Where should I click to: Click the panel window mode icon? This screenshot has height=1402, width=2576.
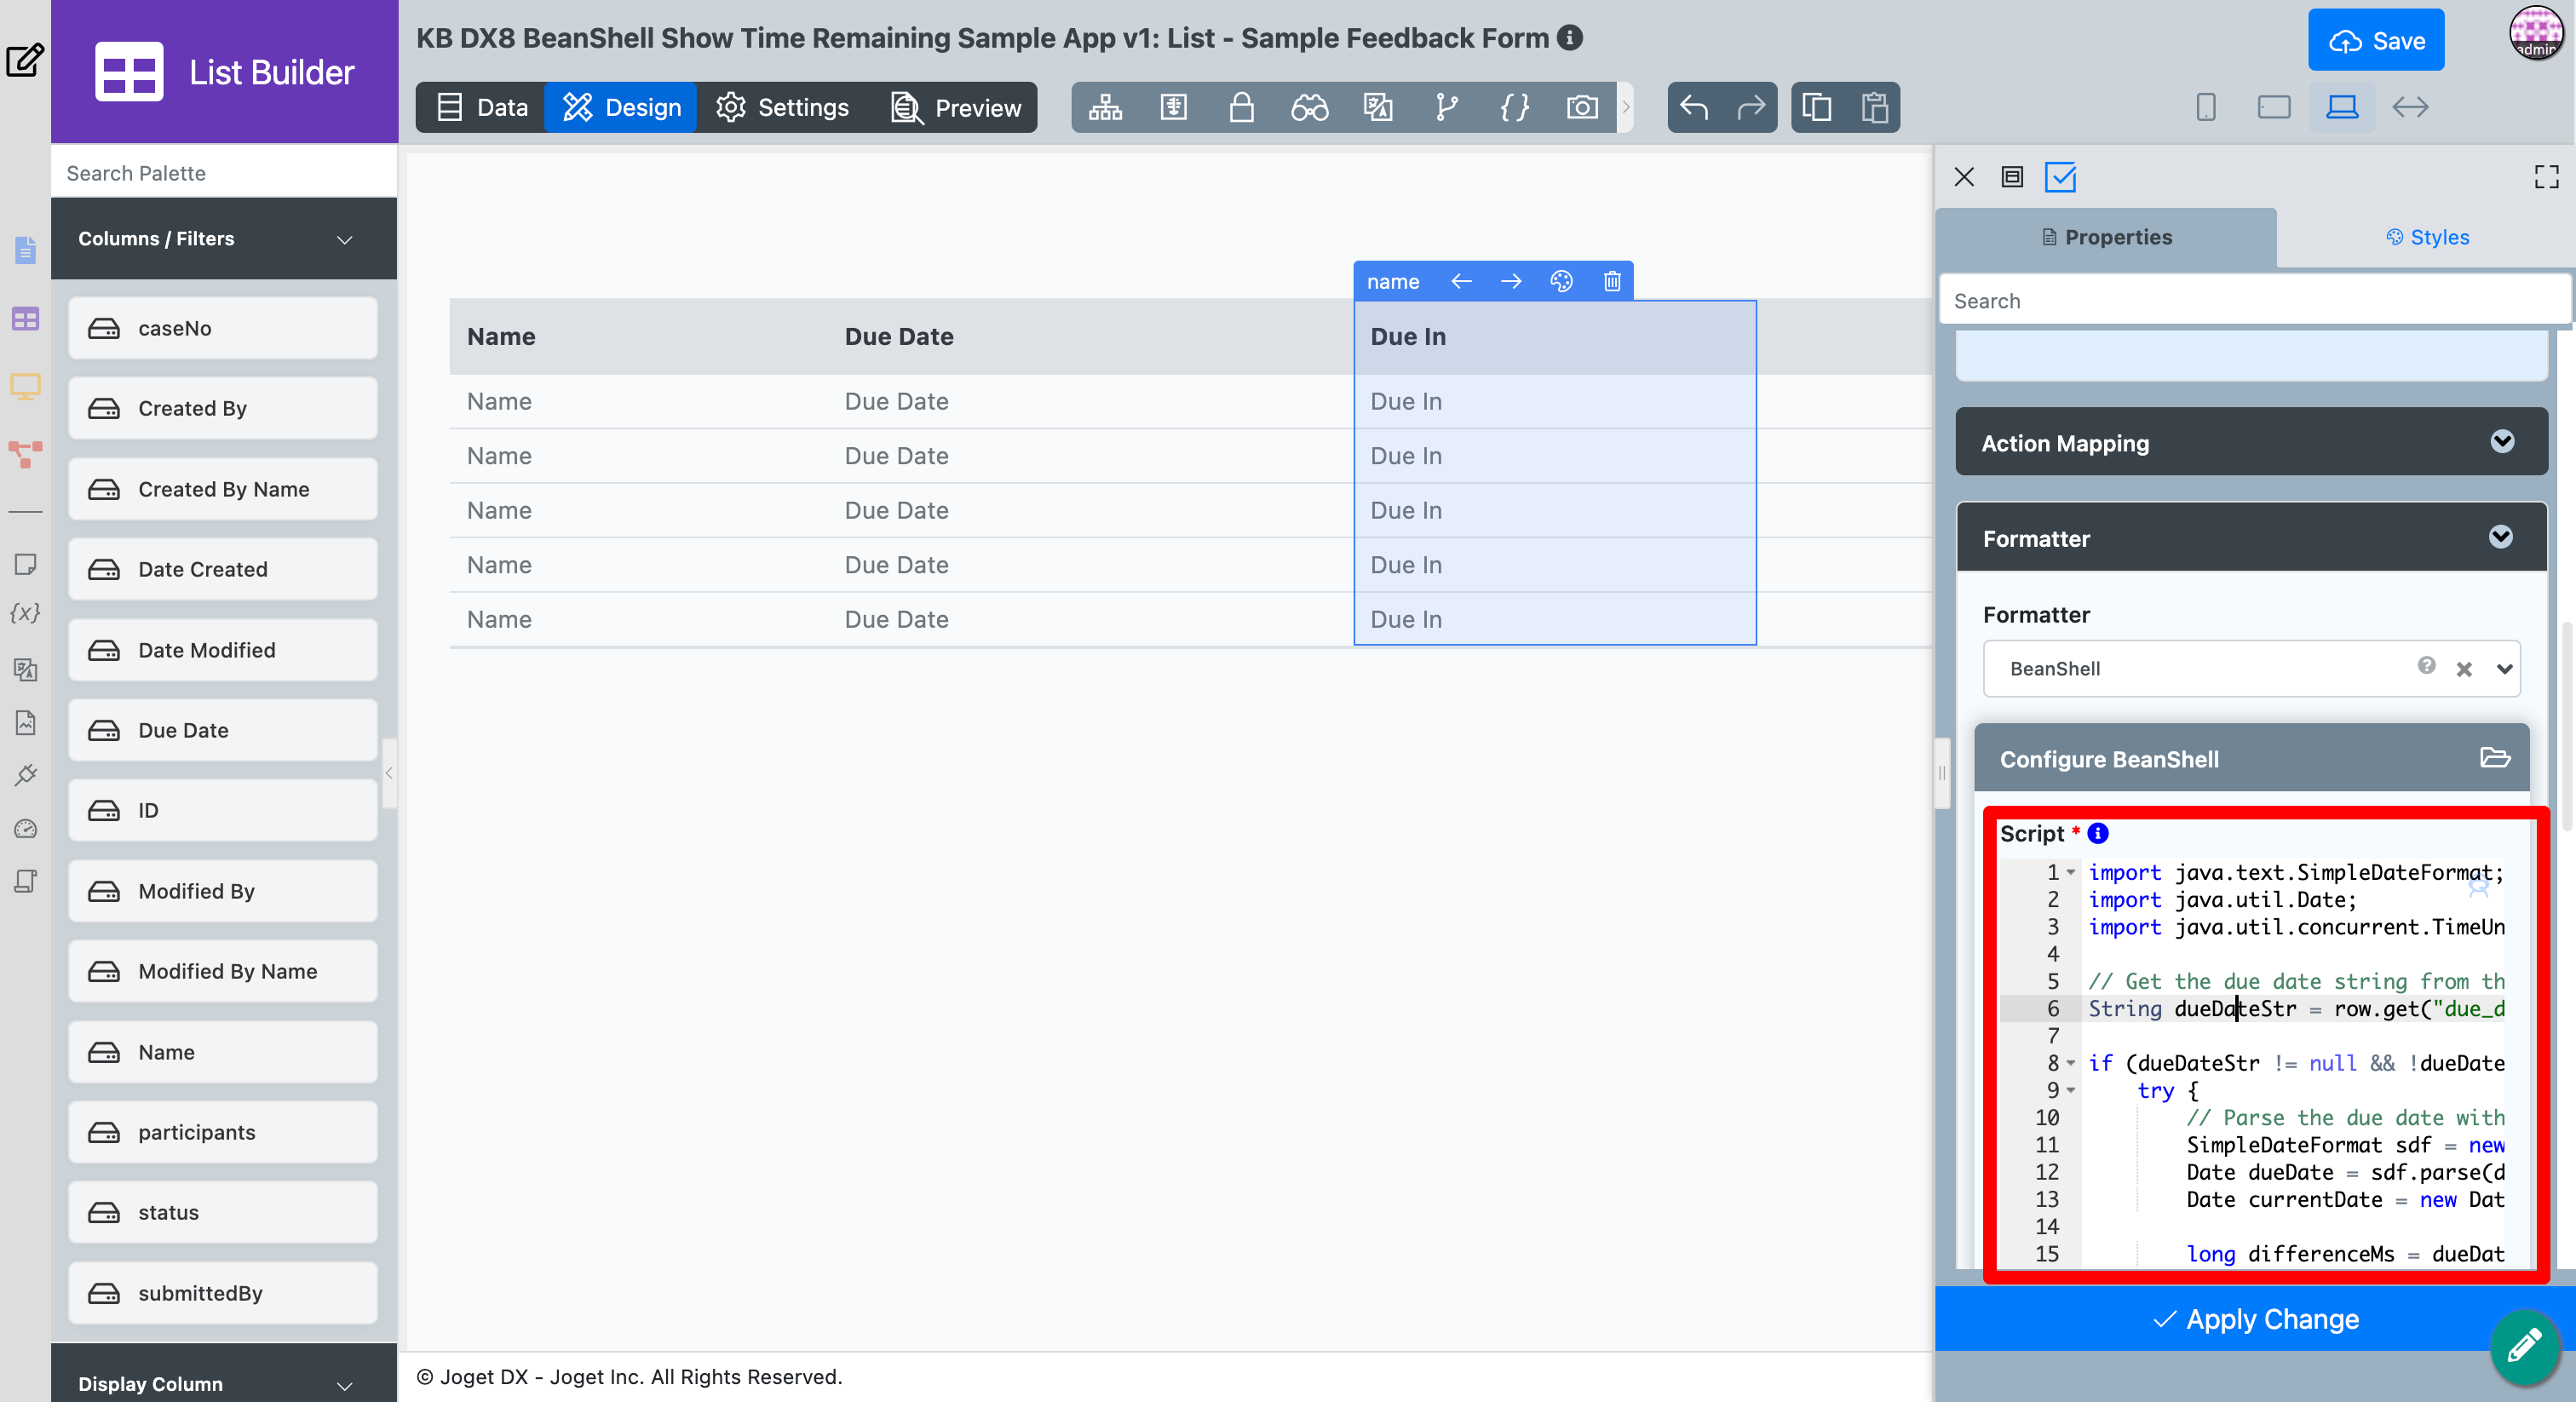coord(2012,177)
